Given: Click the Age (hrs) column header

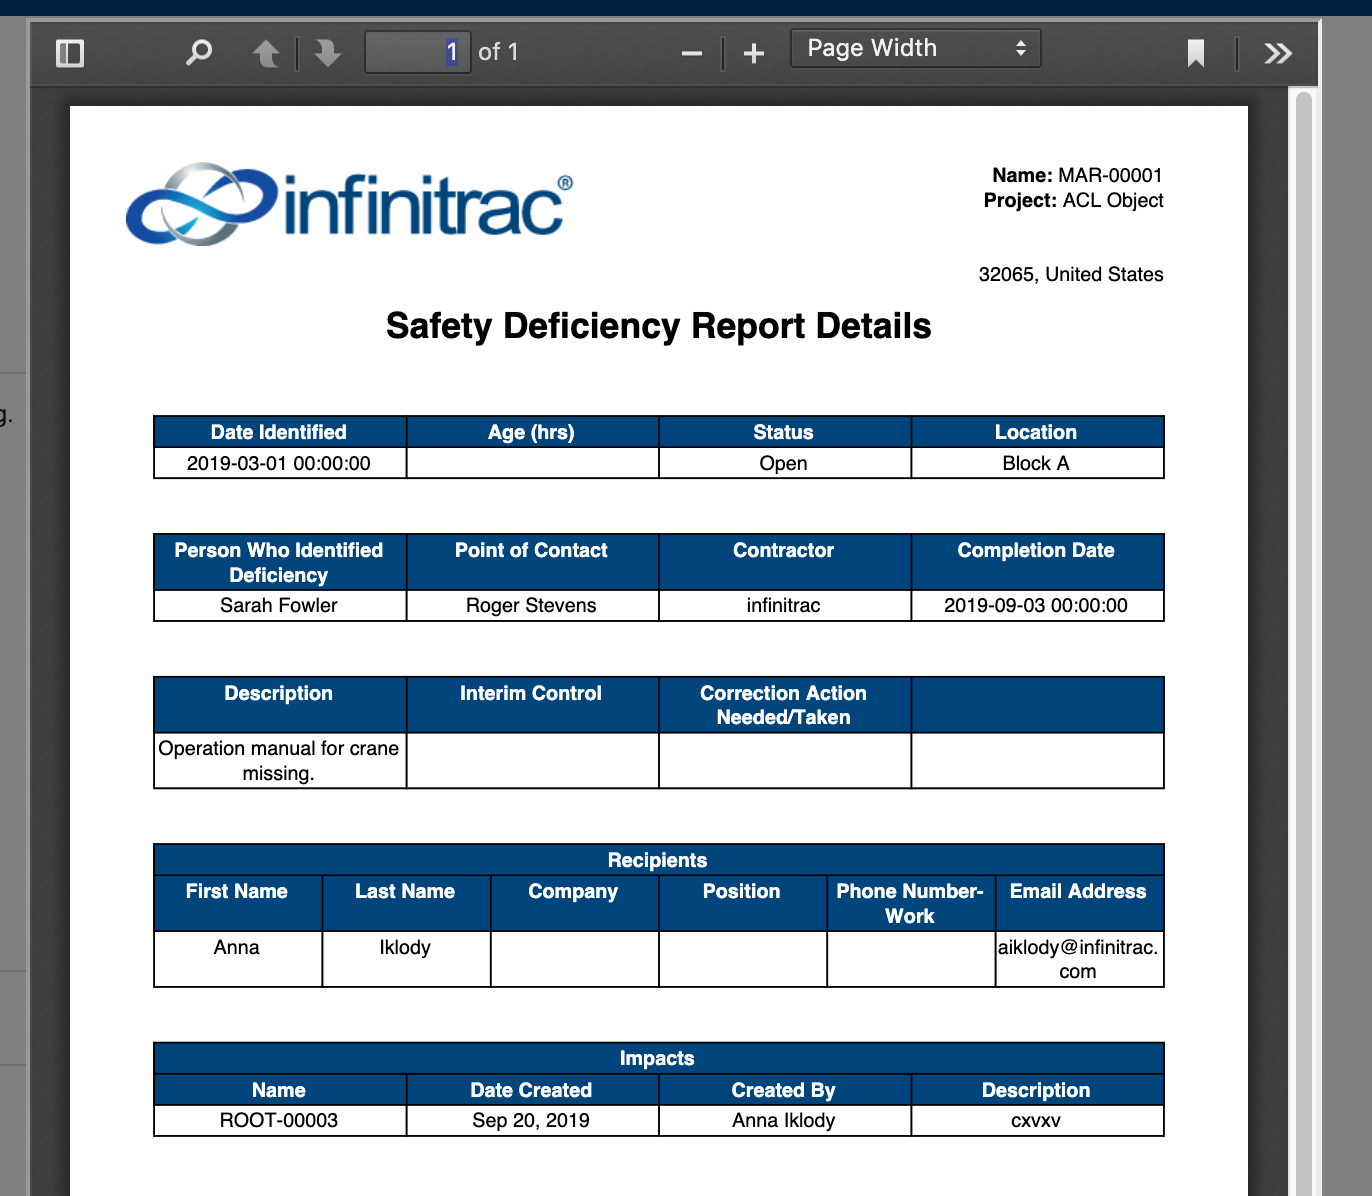Looking at the screenshot, I should click(532, 432).
